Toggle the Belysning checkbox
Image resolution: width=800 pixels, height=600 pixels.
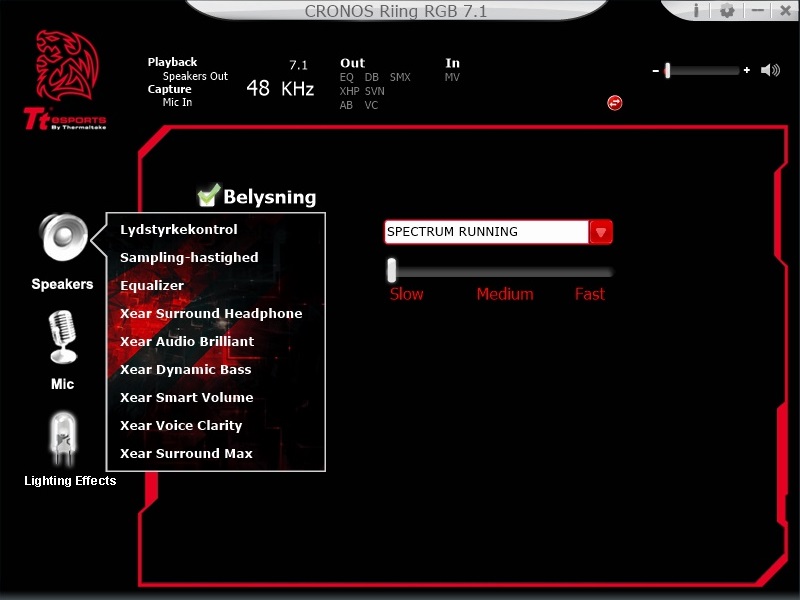coord(208,196)
